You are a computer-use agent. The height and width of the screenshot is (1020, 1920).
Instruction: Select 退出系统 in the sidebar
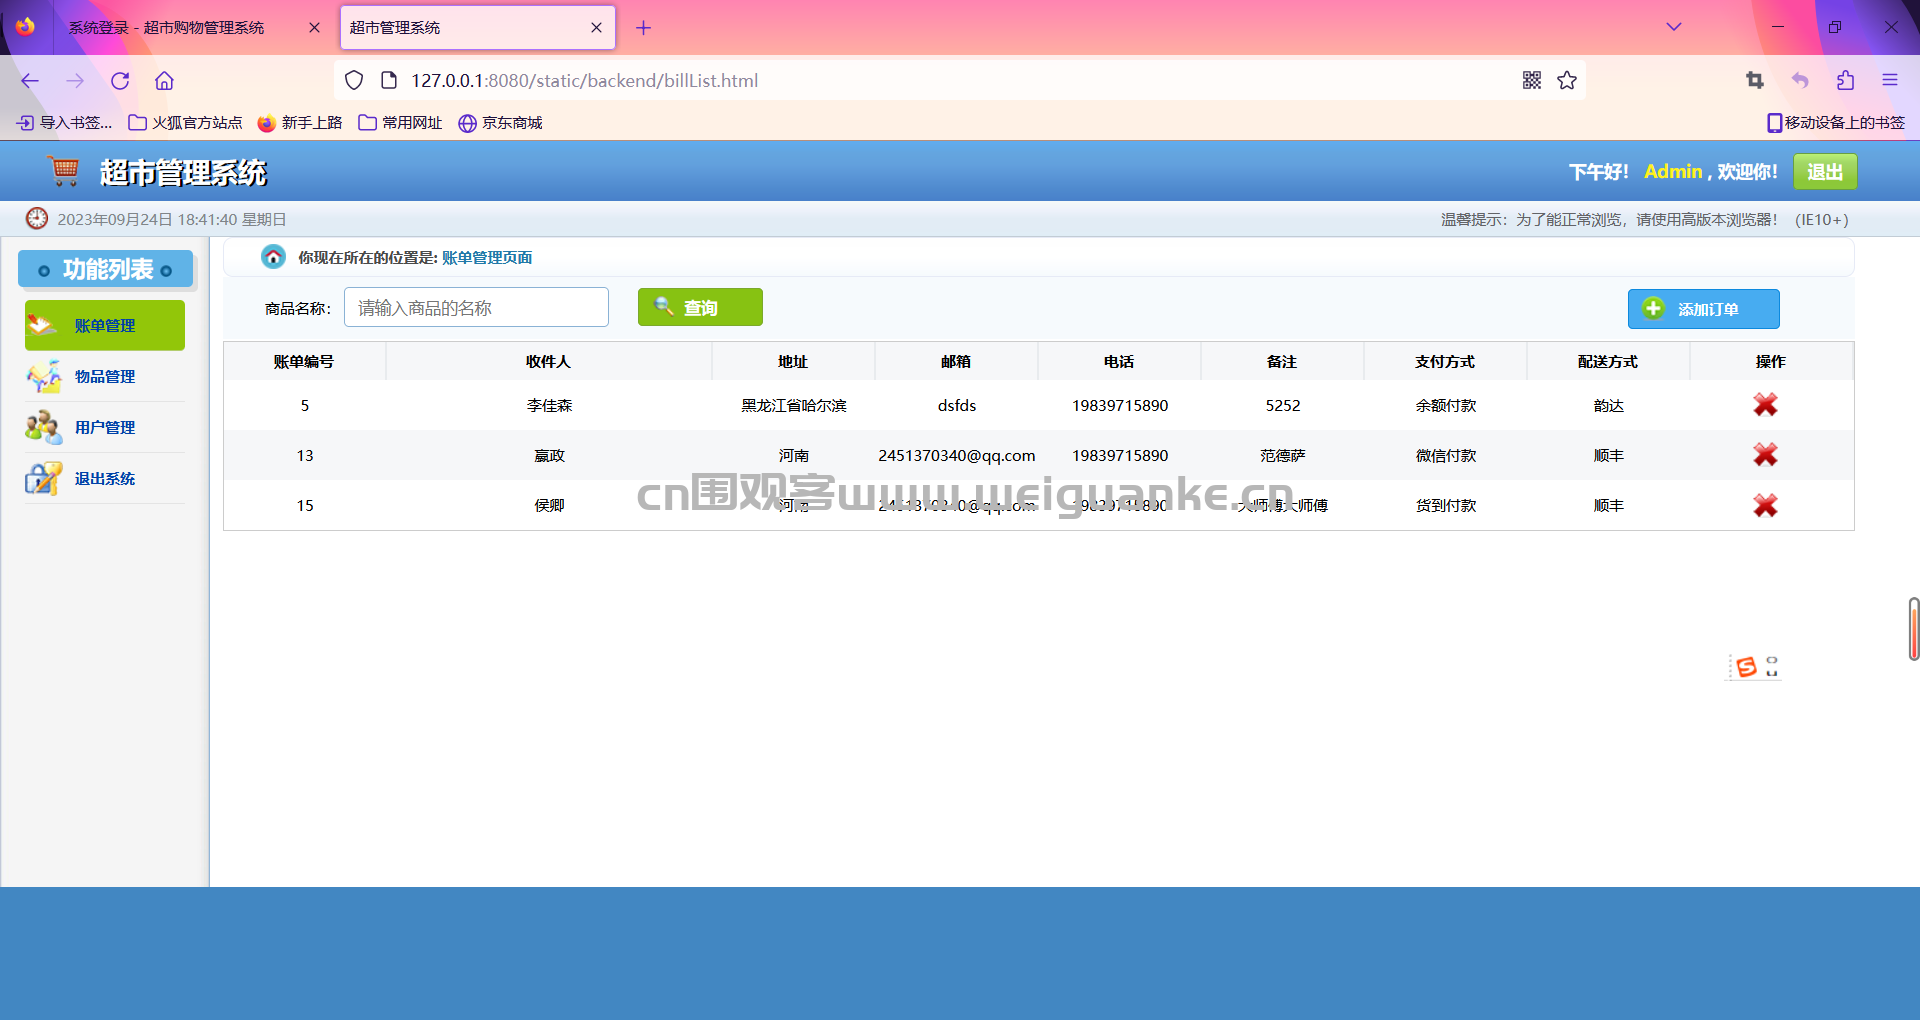(105, 479)
